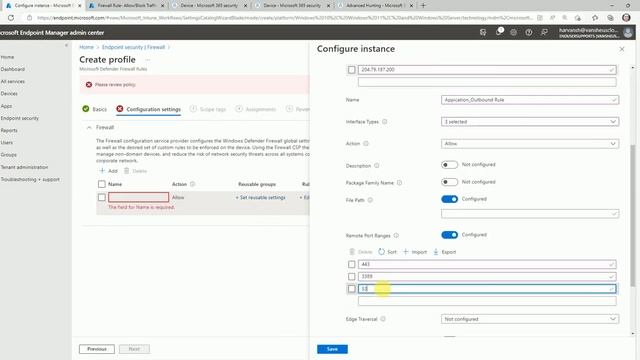Toggle Package Family Name switch
The image size is (640, 360).
(x=449, y=182)
